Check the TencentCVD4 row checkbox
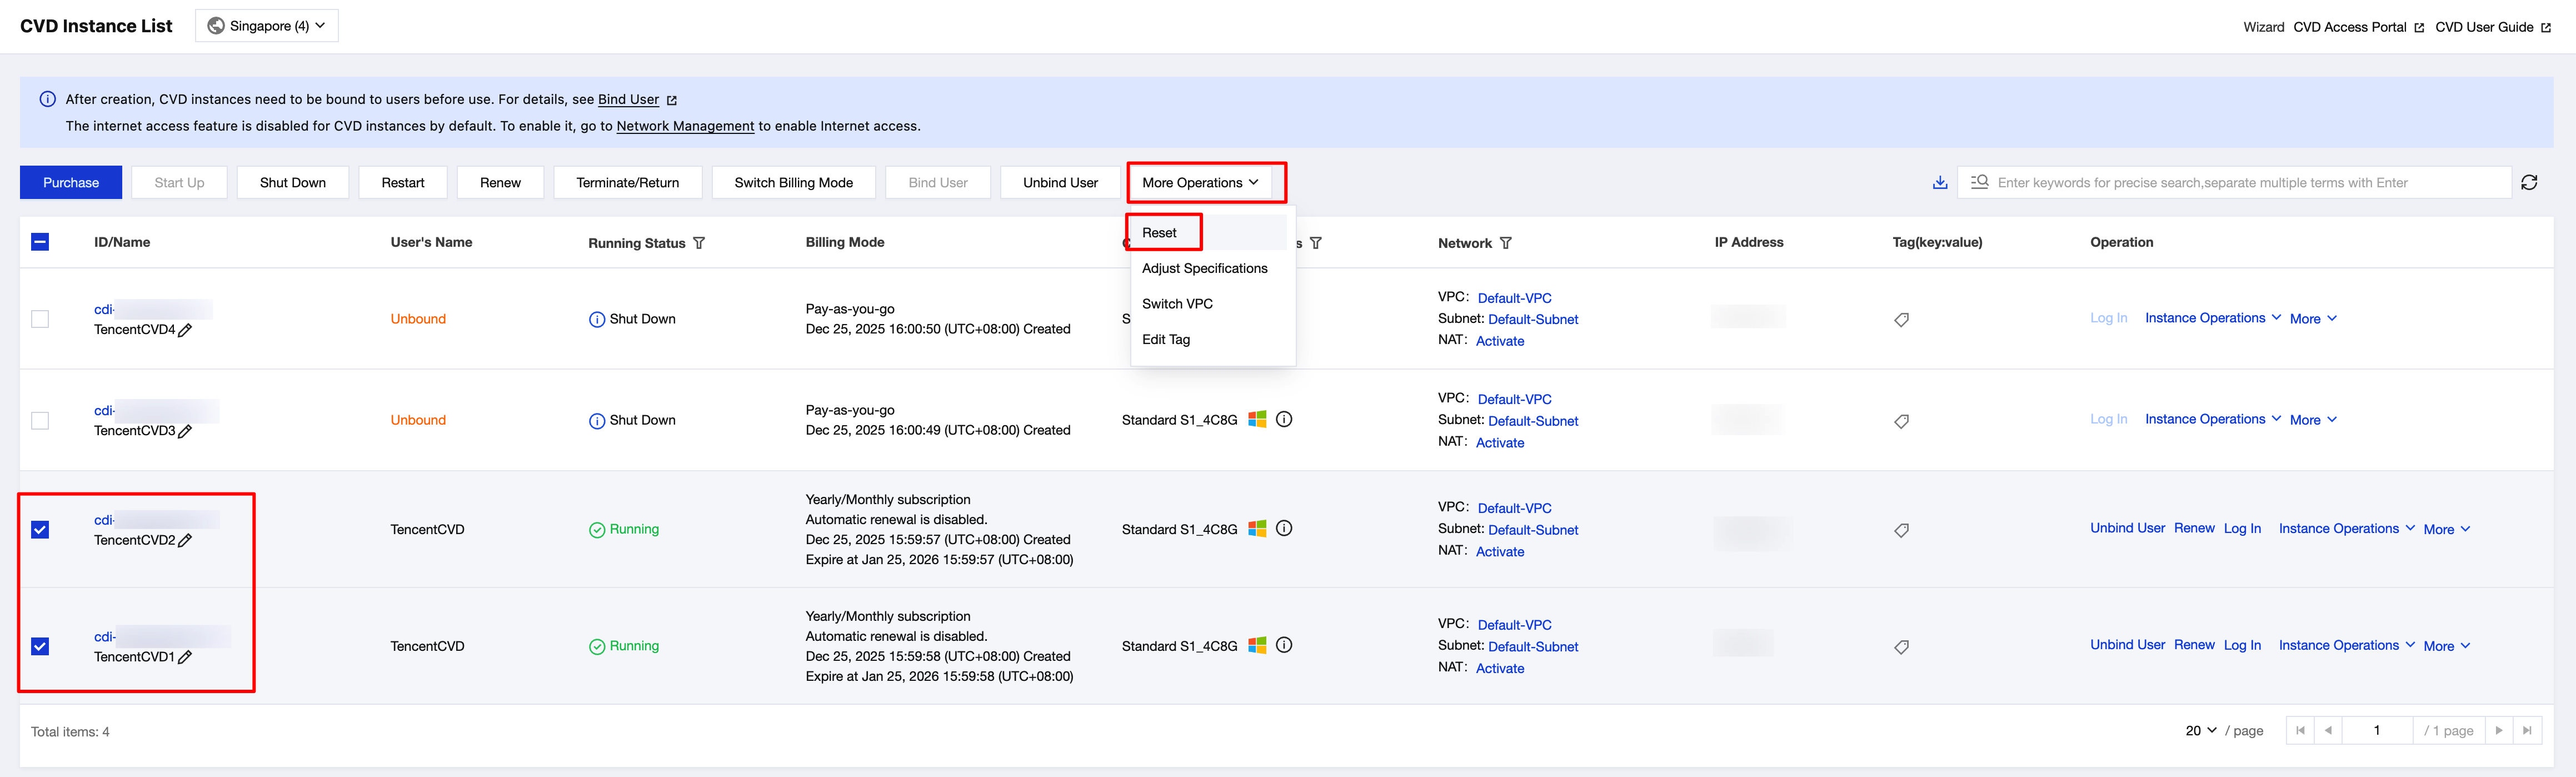 pyautogui.click(x=40, y=319)
